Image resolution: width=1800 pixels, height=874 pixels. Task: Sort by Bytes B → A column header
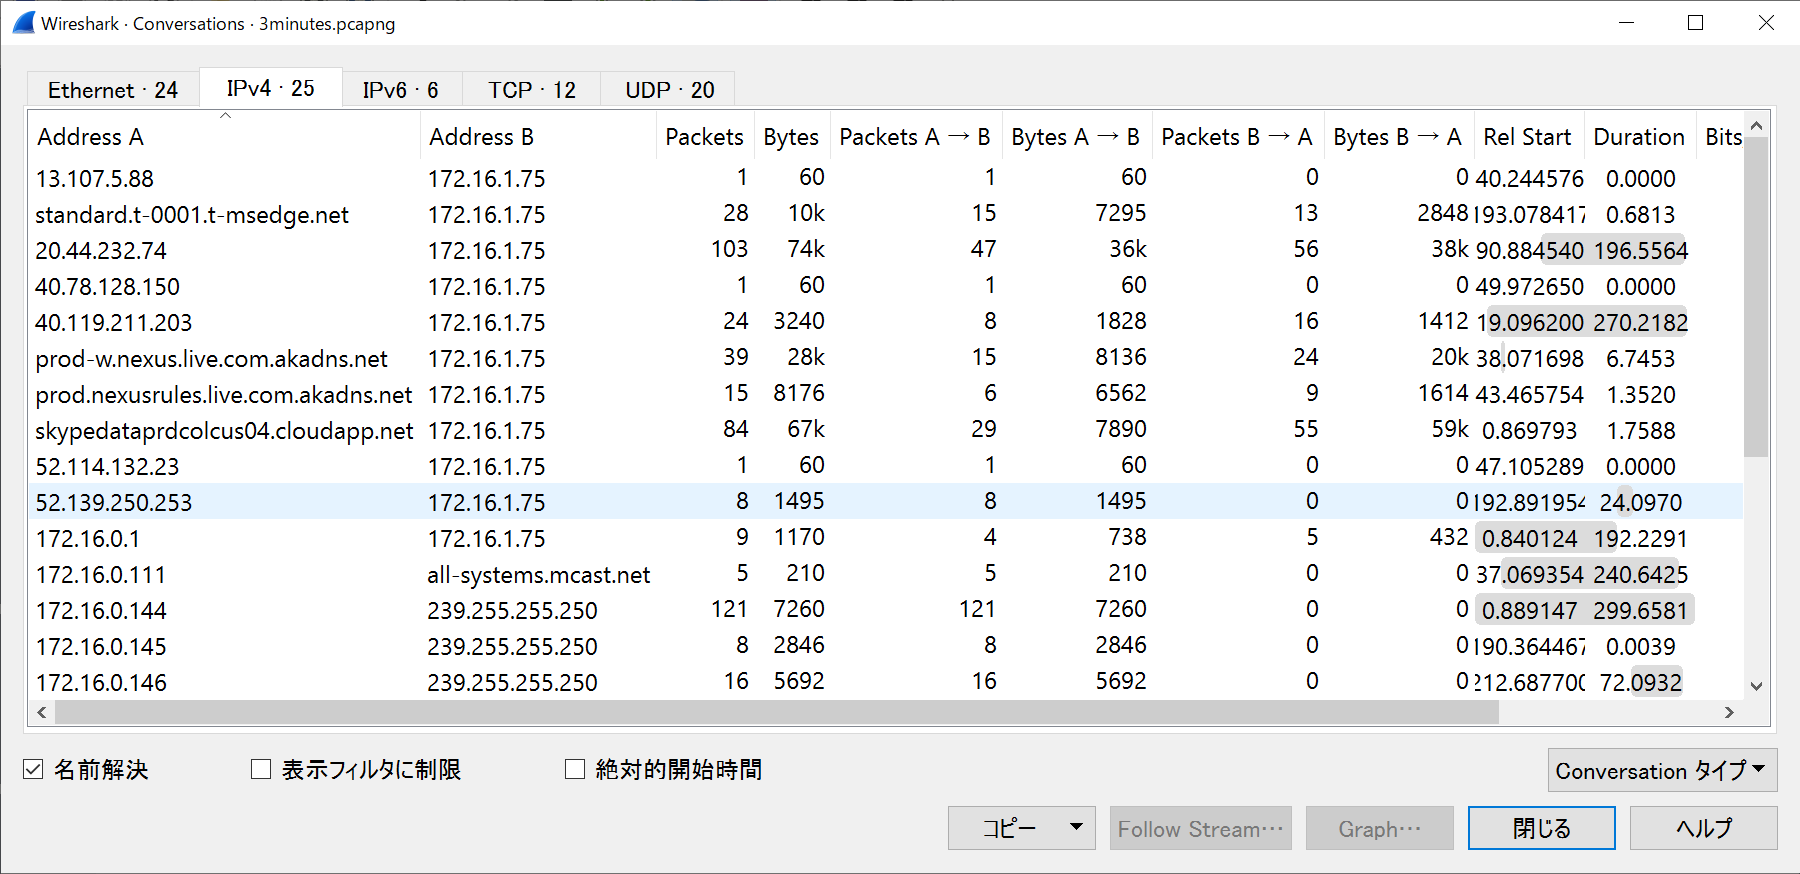[1399, 137]
